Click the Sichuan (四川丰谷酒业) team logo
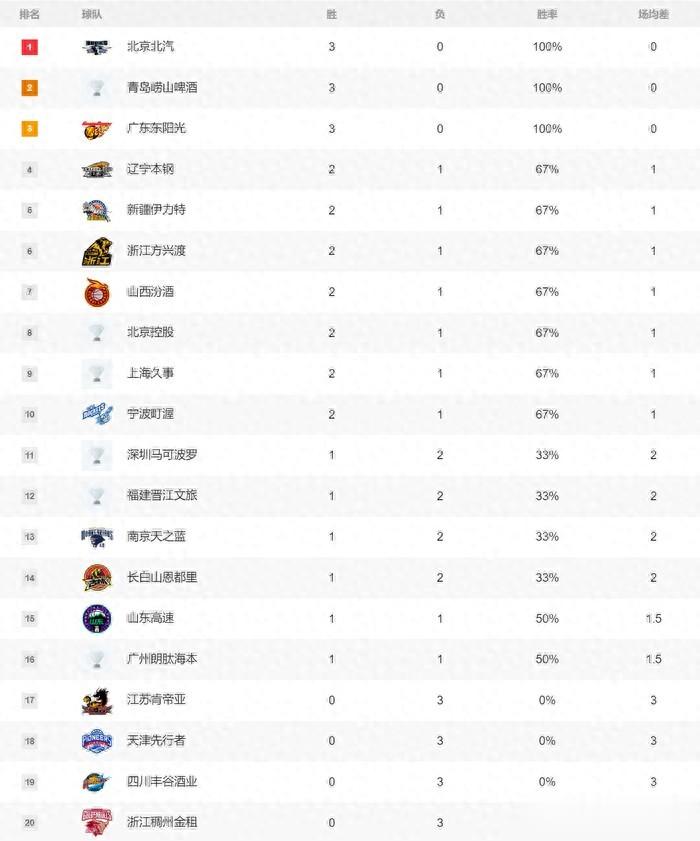700x841 pixels. (x=97, y=782)
